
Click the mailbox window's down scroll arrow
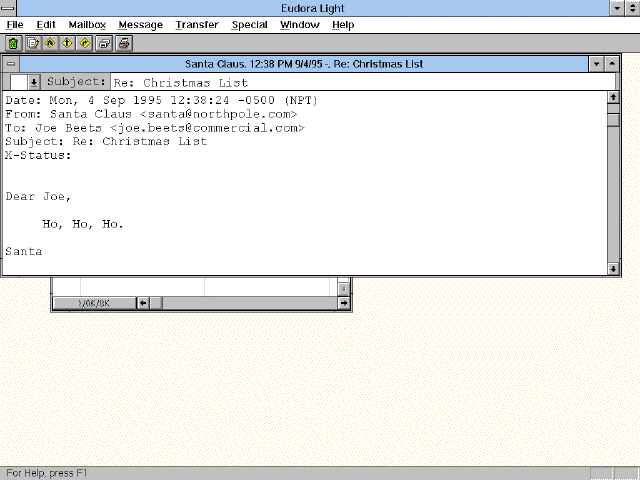point(344,289)
